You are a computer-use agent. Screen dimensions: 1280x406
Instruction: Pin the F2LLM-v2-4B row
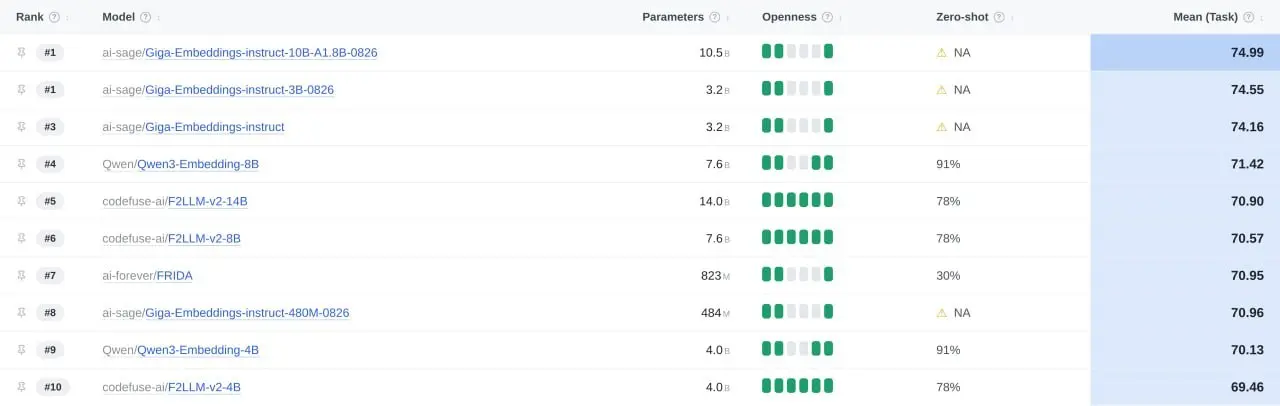pyautogui.click(x=21, y=387)
